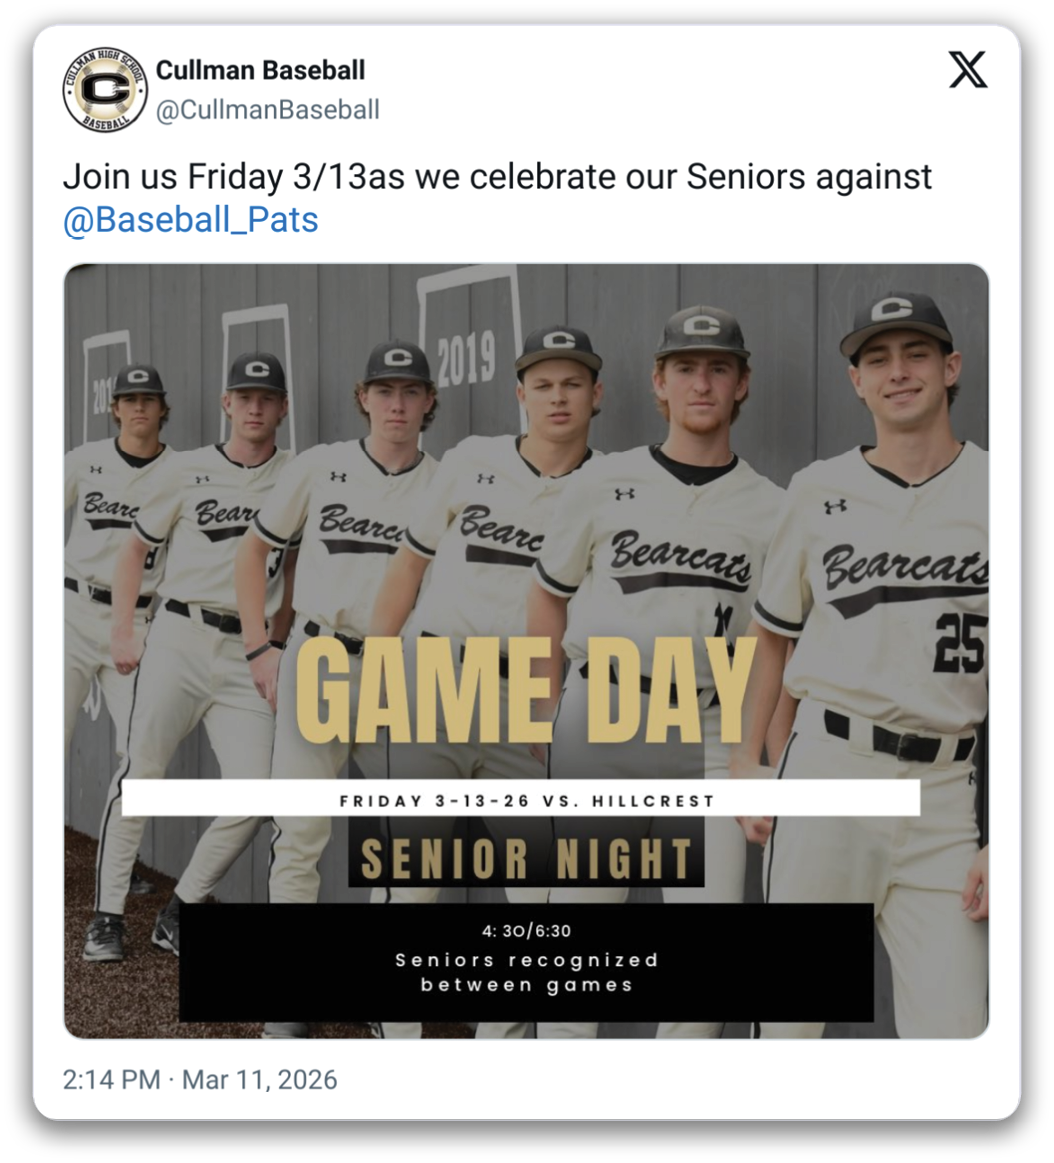Image resolution: width=1054 pixels, height=1163 pixels.
Task: Click jersey number 25 in the photo
Action: point(959,641)
